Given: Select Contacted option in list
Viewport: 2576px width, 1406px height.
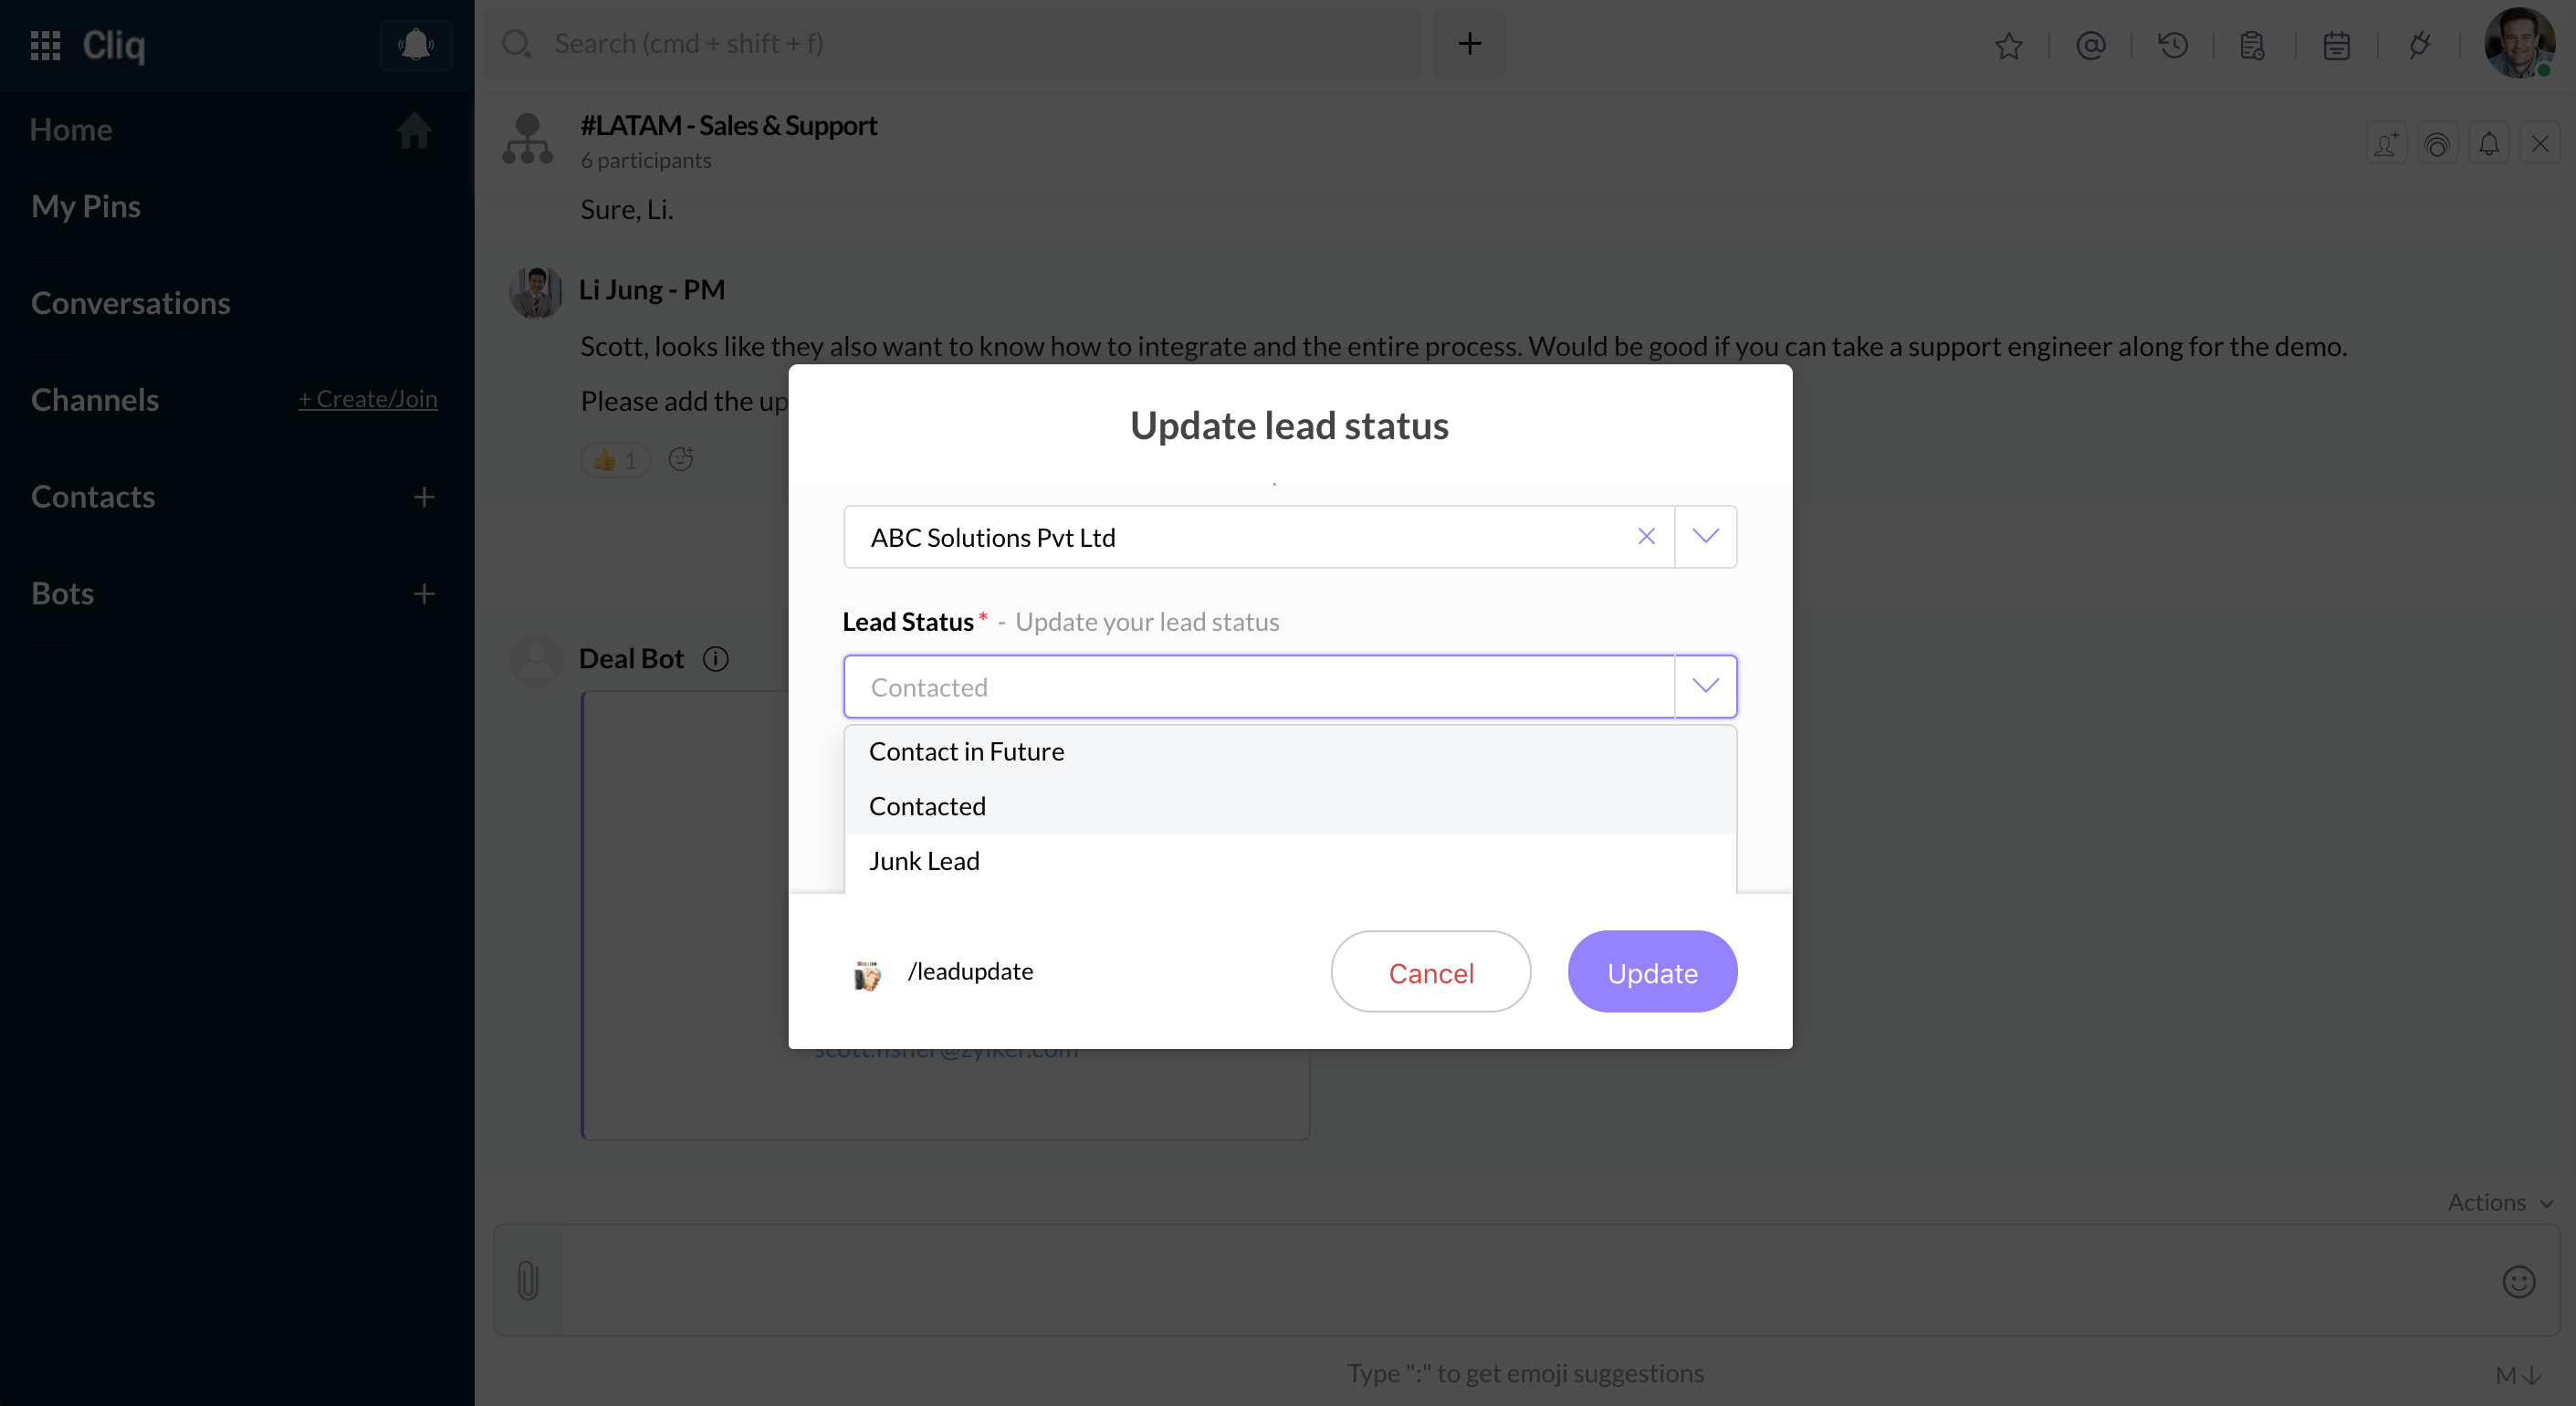Looking at the screenshot, I should [1290, 806].
